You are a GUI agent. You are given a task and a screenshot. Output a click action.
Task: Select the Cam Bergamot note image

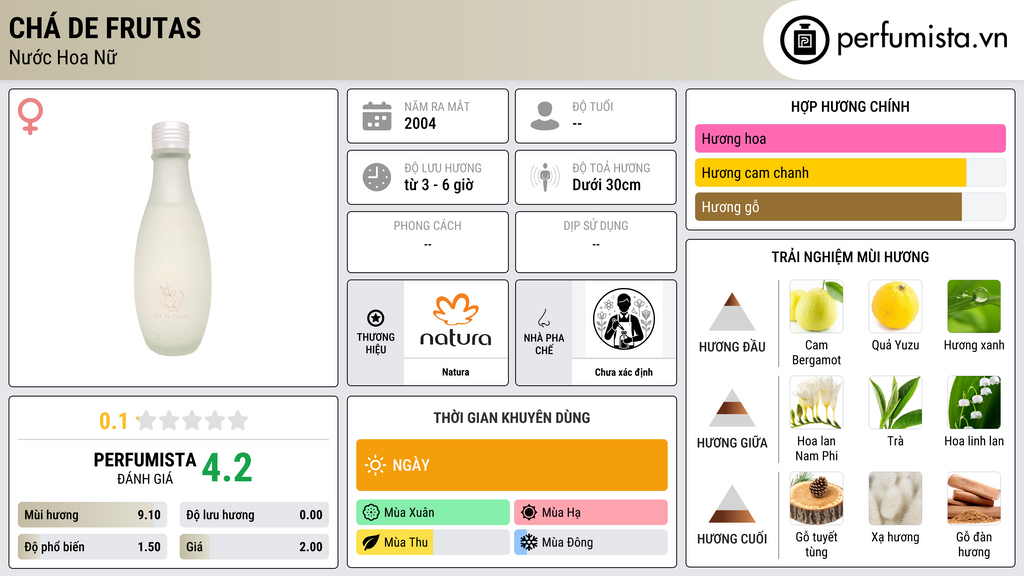tap(816, 306)
